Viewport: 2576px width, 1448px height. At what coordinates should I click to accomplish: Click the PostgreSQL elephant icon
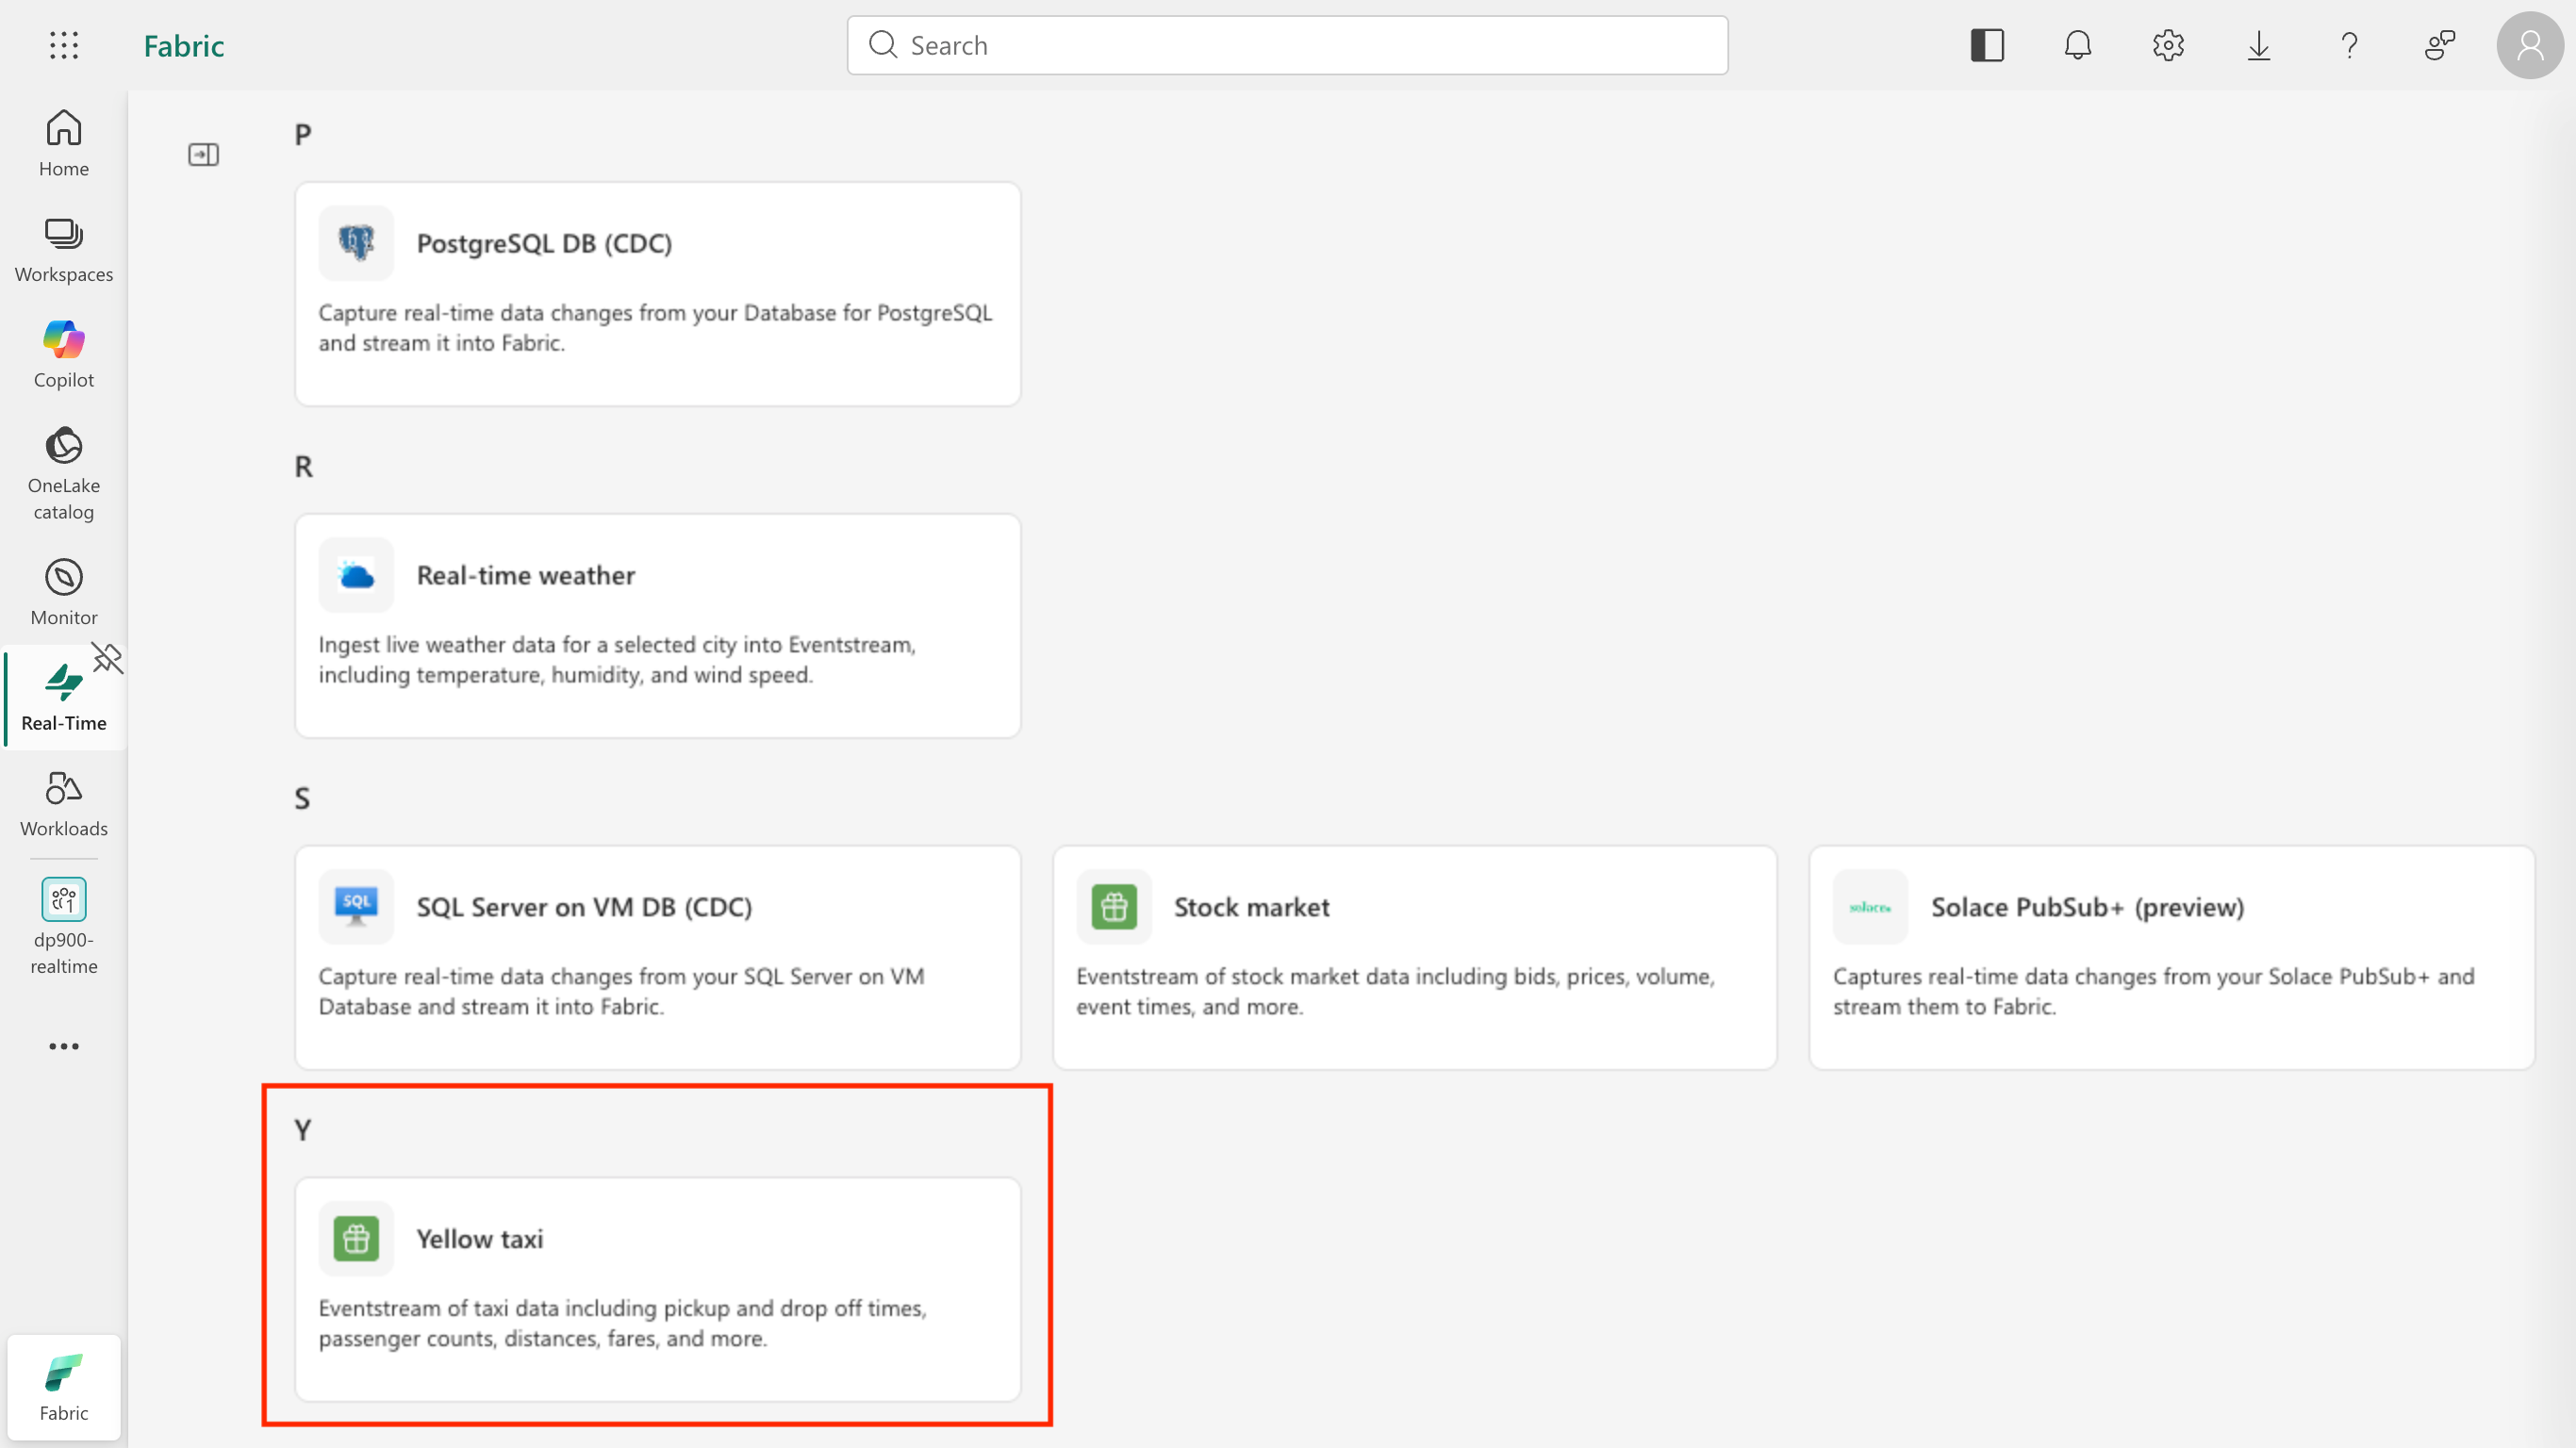[x=356, y=243]
